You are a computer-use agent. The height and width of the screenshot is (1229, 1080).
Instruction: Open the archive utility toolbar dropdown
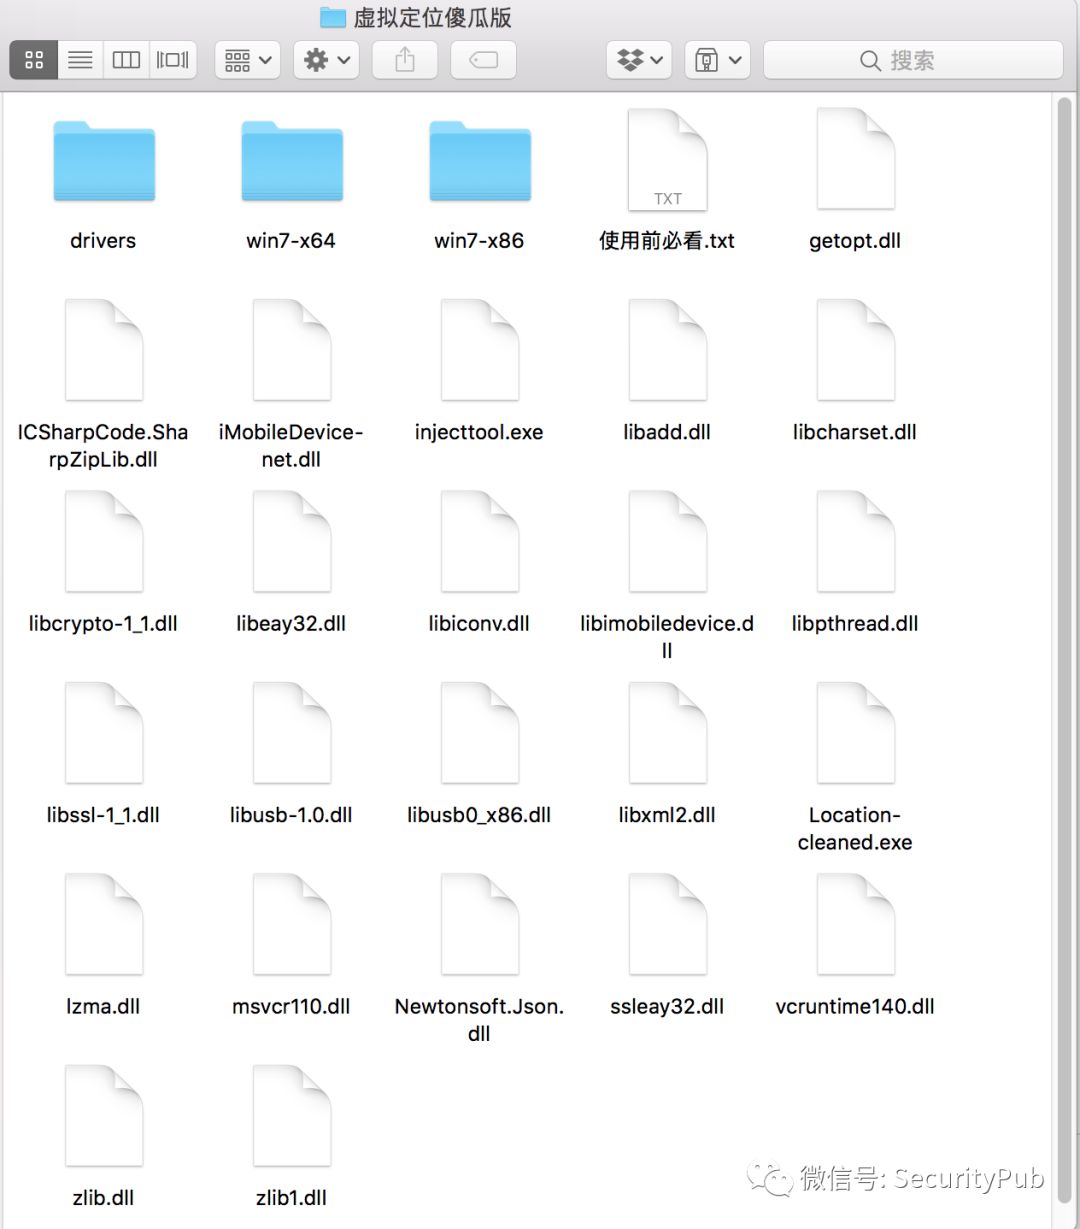point(718,60)
